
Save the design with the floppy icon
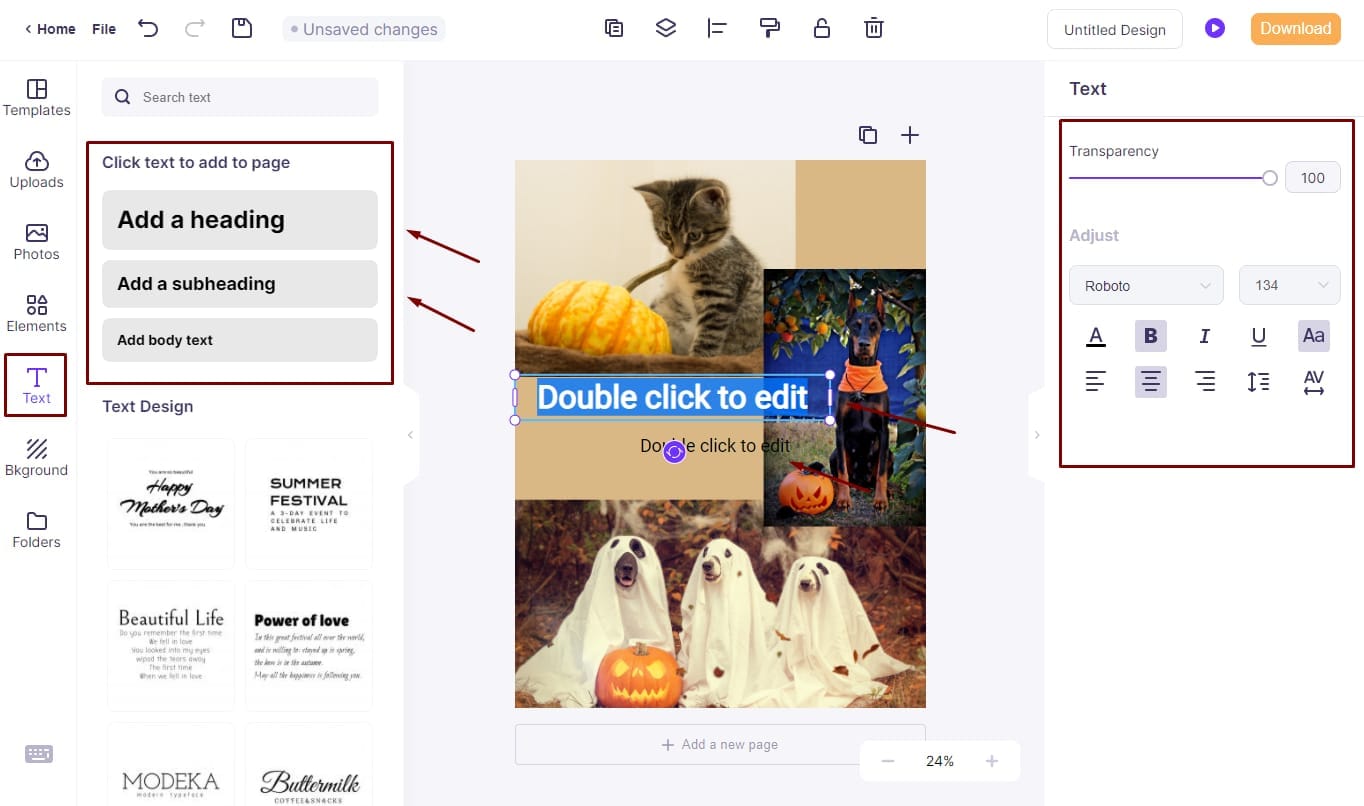(242, 28)
